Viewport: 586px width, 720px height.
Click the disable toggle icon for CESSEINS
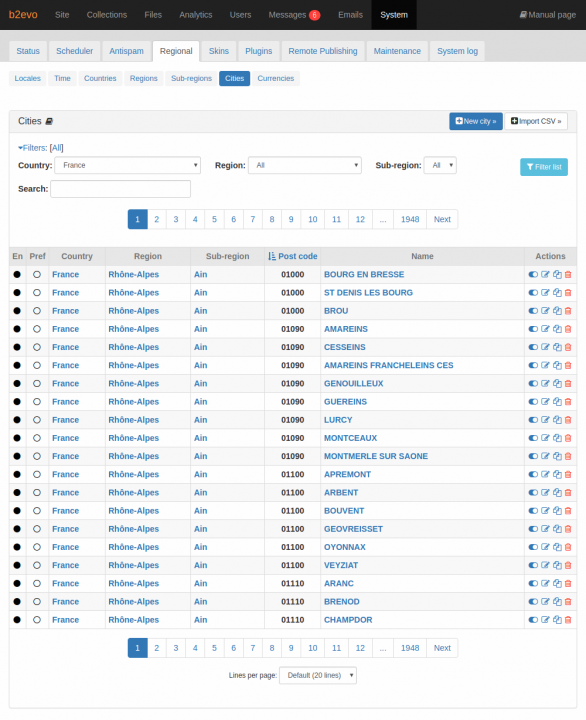[533, 347]
